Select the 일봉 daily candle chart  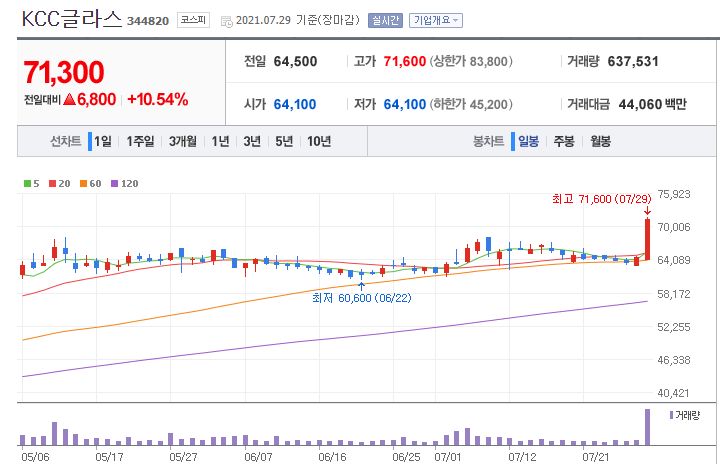pyautogui.click(x=528, y=141)
